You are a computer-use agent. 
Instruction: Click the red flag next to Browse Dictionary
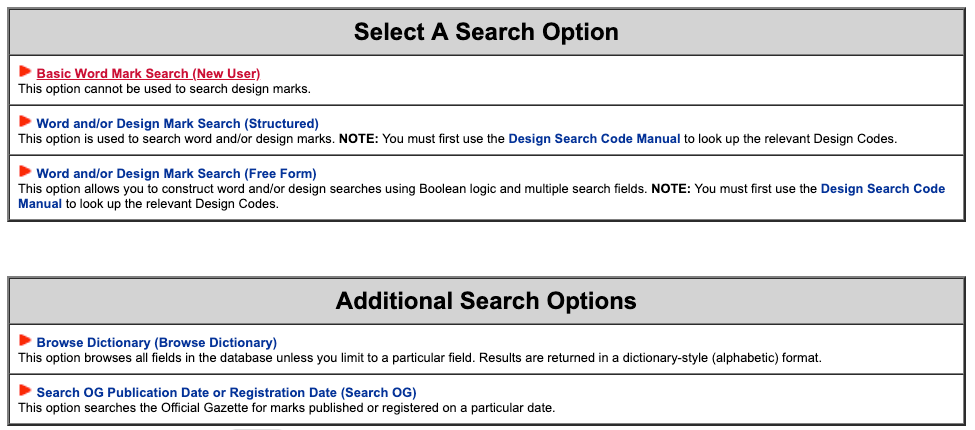[x=25, y=340]
